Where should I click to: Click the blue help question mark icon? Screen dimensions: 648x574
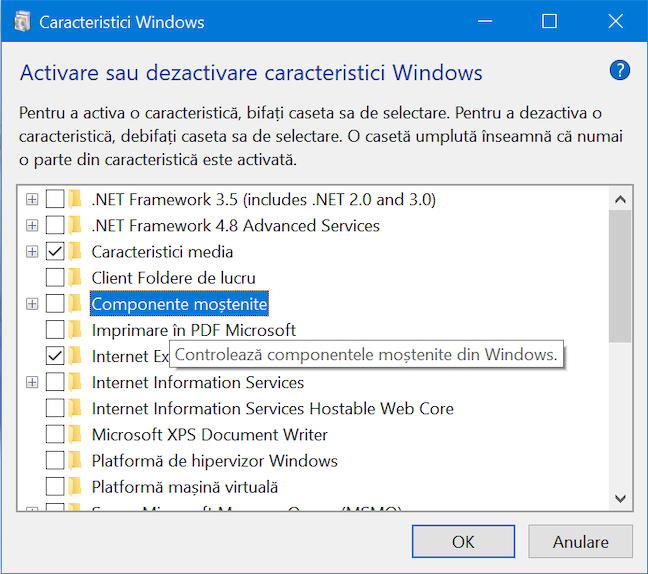pyautogui.click(x=619, y=70)
